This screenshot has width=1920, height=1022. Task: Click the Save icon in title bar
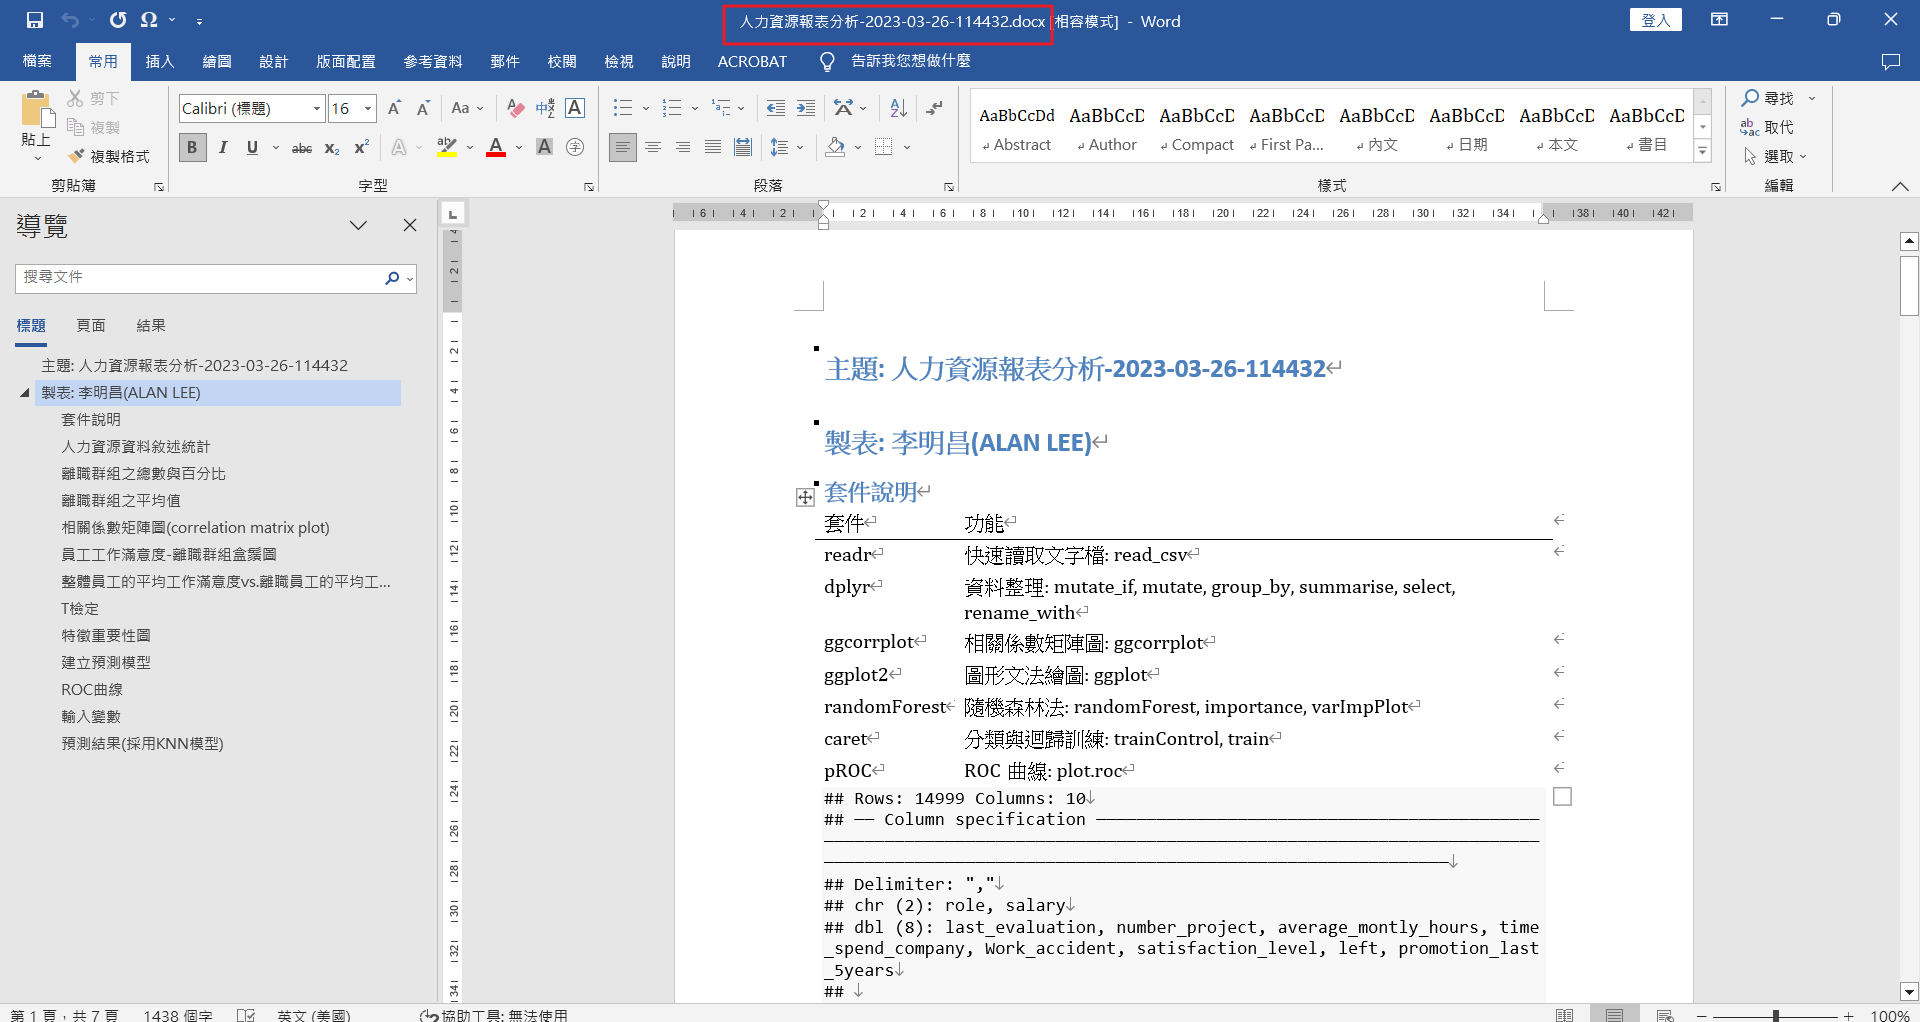(x=35, y=20)
